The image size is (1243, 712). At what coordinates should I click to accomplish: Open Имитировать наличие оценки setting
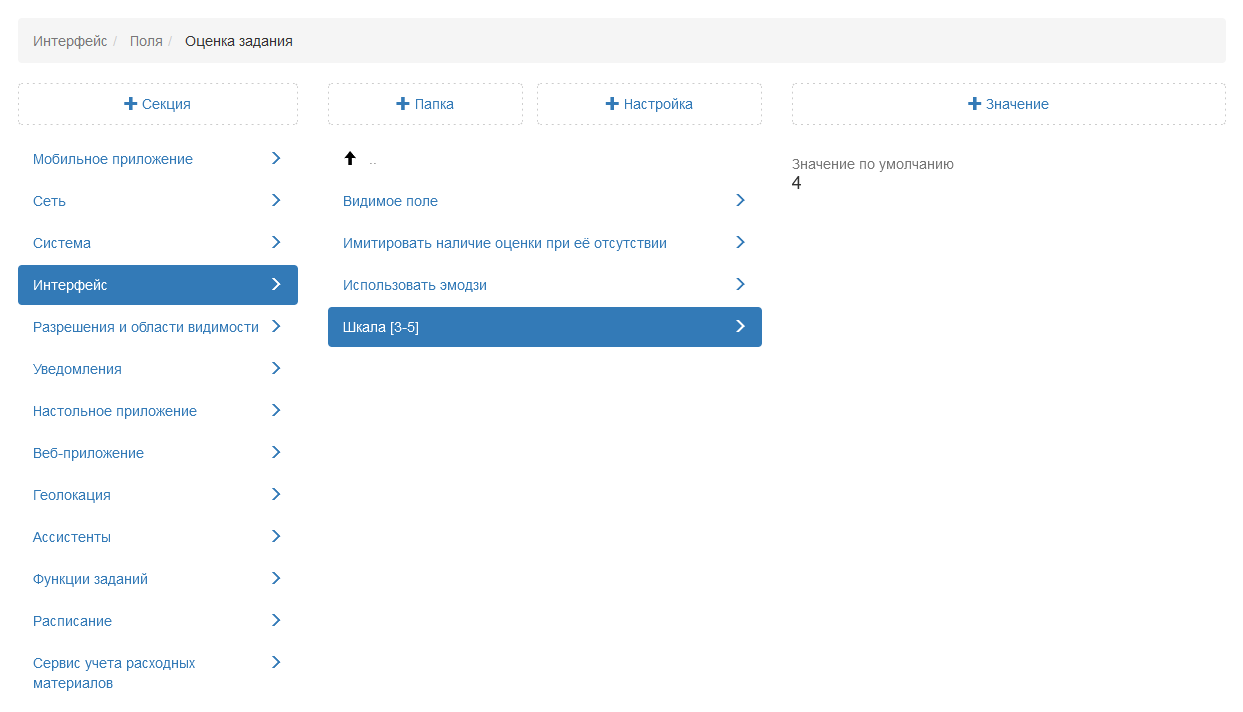(504, 243)
